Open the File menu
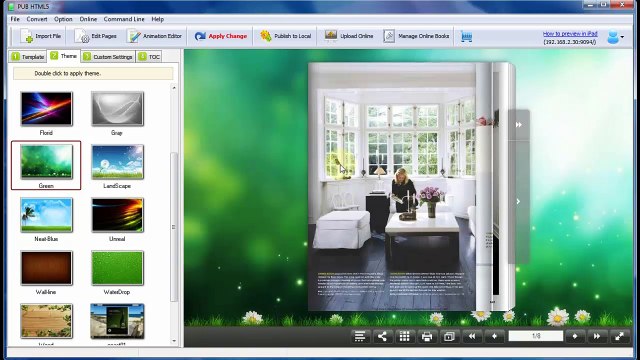This screenshot has height=360, width=640. (15, 19)
